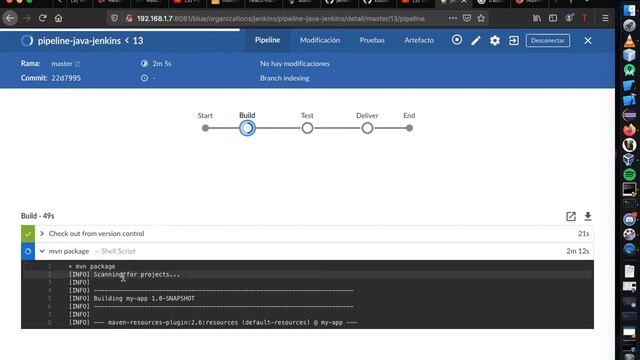
Task: Go to classic Jenkins exit icon
Action: [x=513, y=40]
